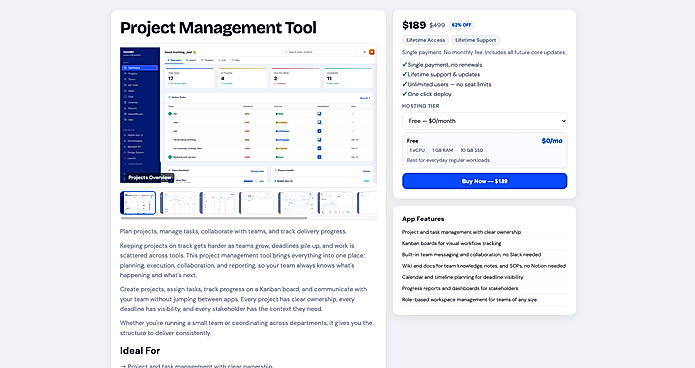Click the HOSTING TIER label
695x368 pixels.
pyautogui.click(x=421, y=106)
